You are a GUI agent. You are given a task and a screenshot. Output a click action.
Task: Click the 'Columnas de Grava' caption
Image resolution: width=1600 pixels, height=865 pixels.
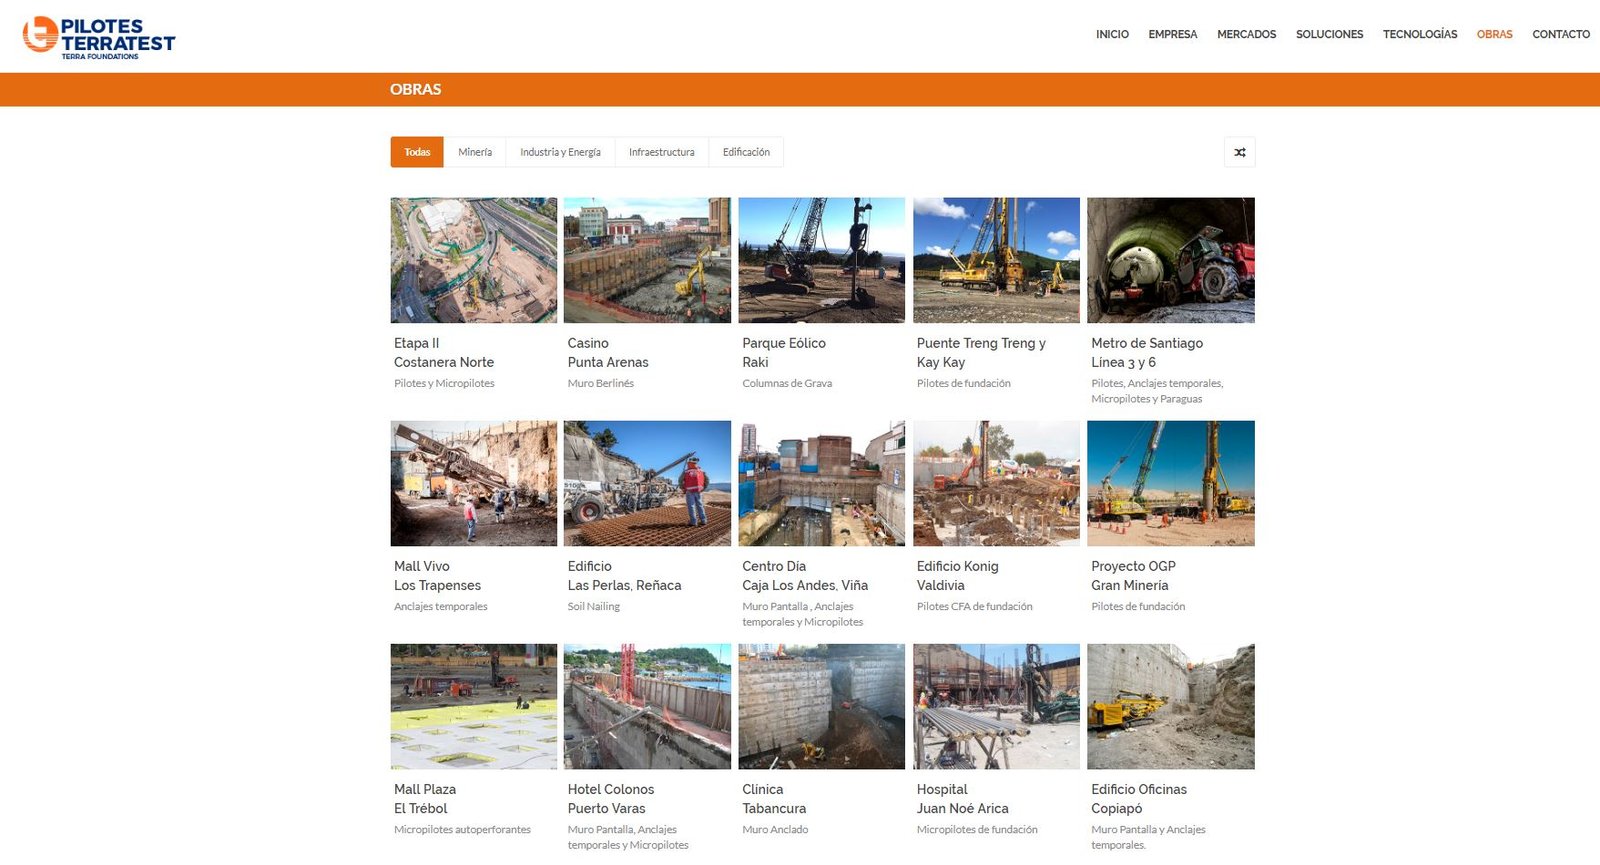(787, 383)
